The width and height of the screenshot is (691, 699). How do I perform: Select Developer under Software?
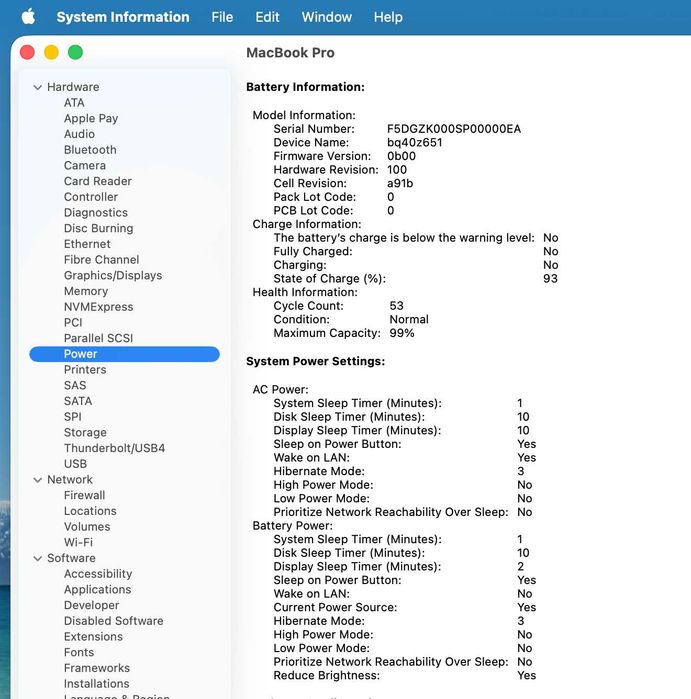(91, 605)
